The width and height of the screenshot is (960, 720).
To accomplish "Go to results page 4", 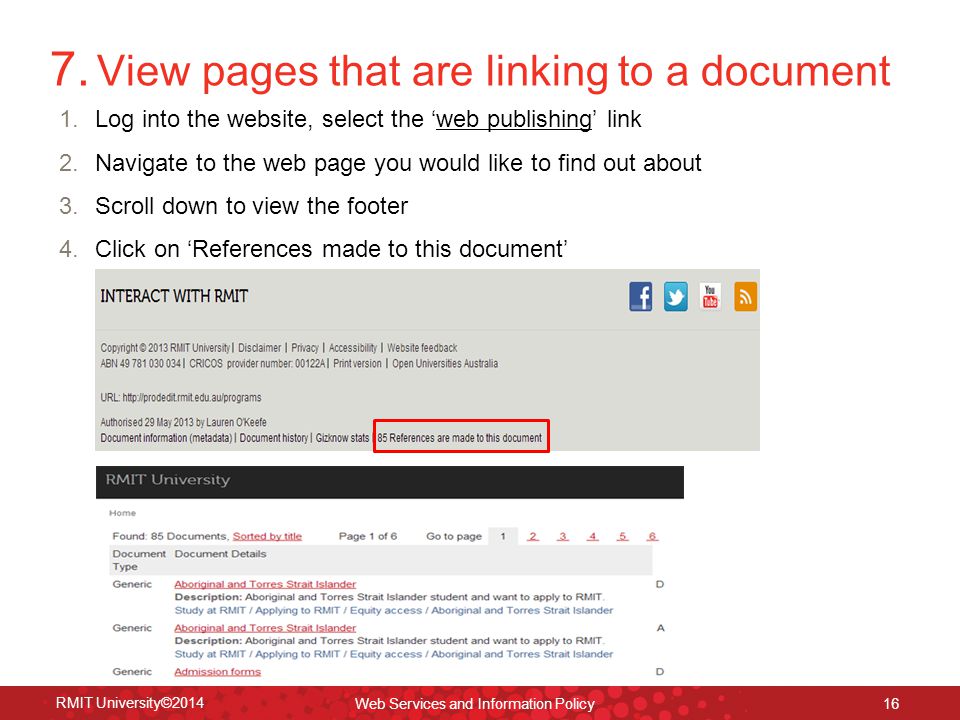I will (593, 536).
